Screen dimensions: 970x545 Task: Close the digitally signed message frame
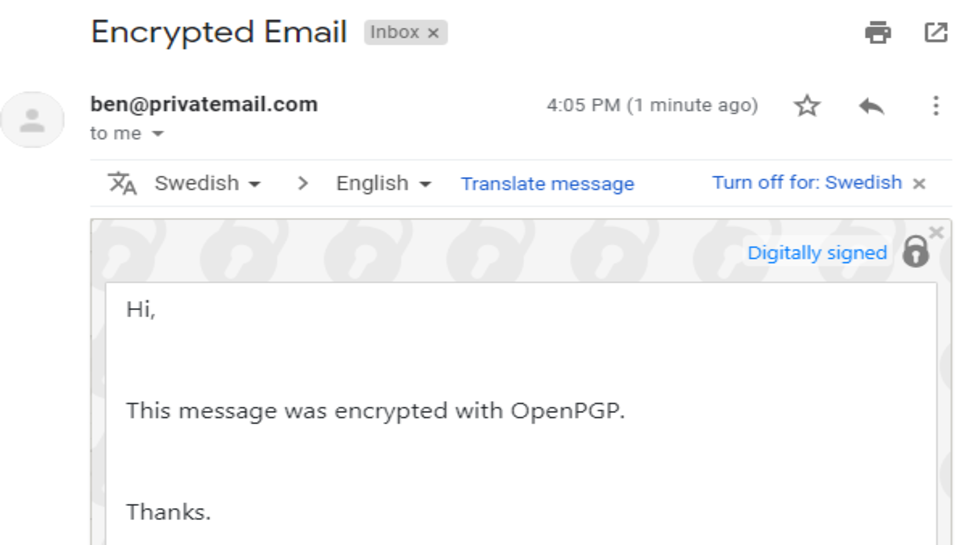[x=936, y=233]
